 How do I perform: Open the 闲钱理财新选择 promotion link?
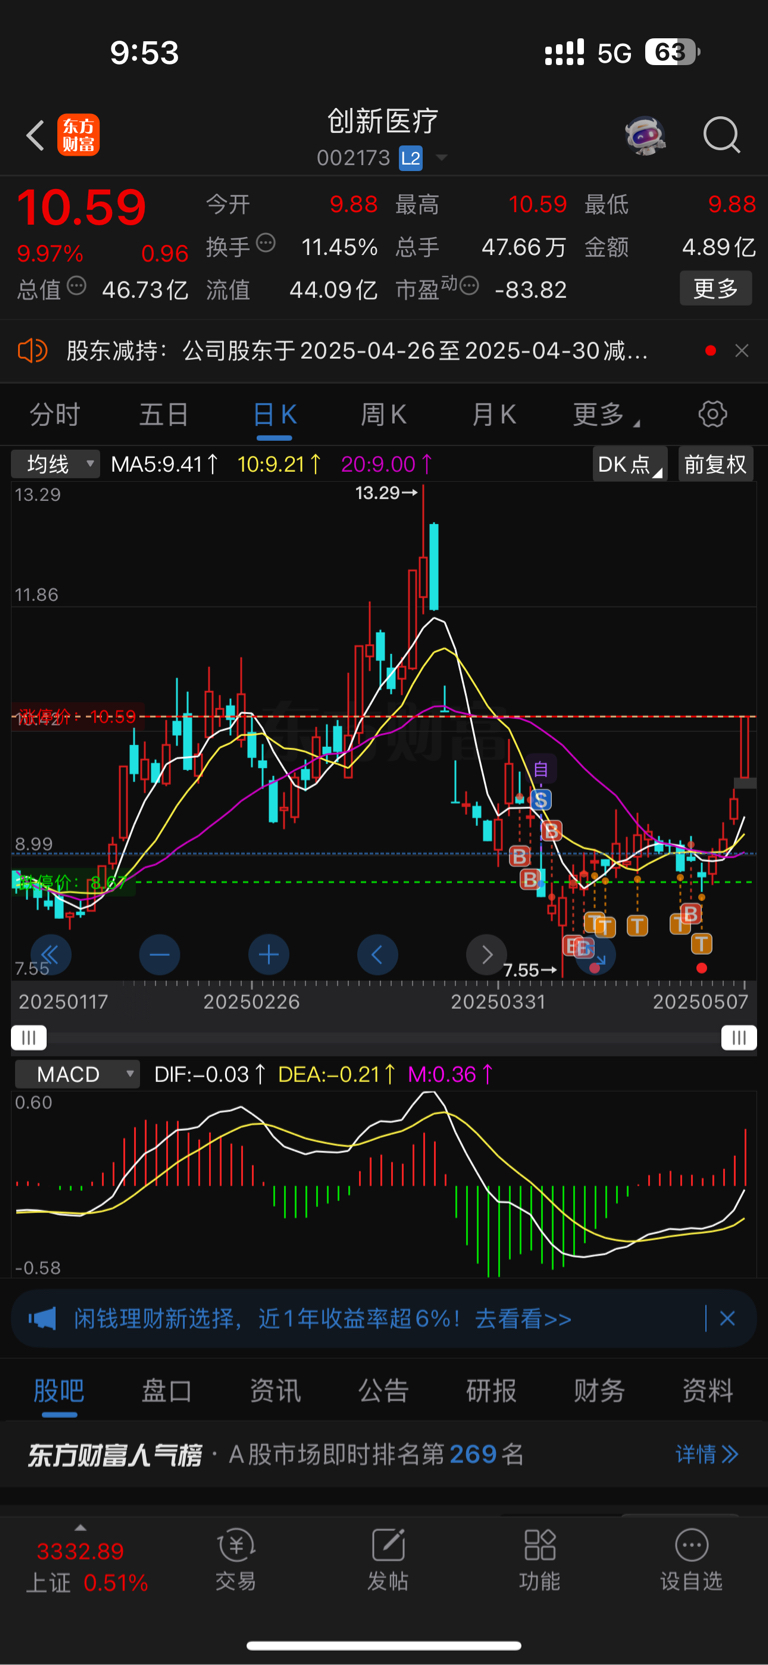[x=323, y=1319]
